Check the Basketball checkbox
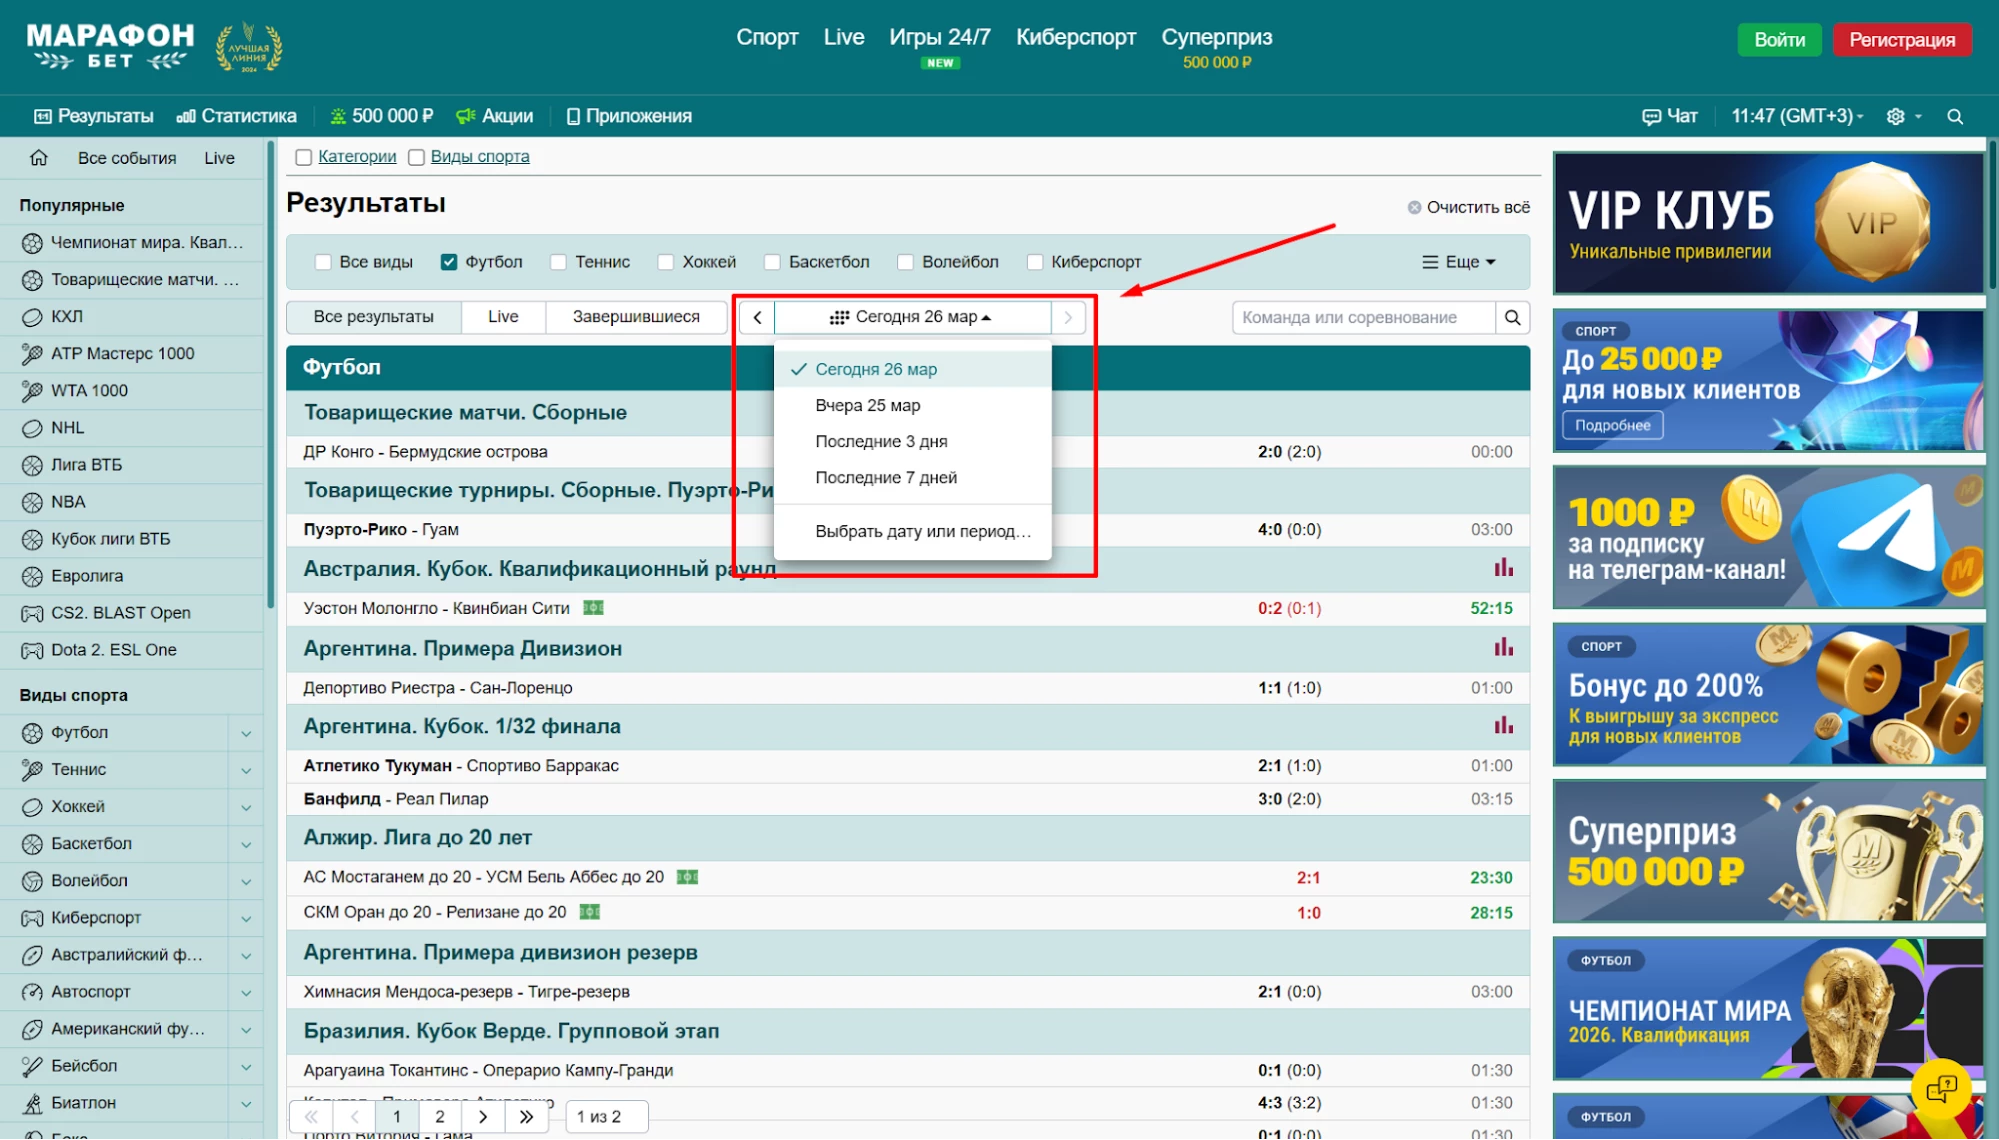Screen dimensions: 1999x1140 tap(772, 262)
